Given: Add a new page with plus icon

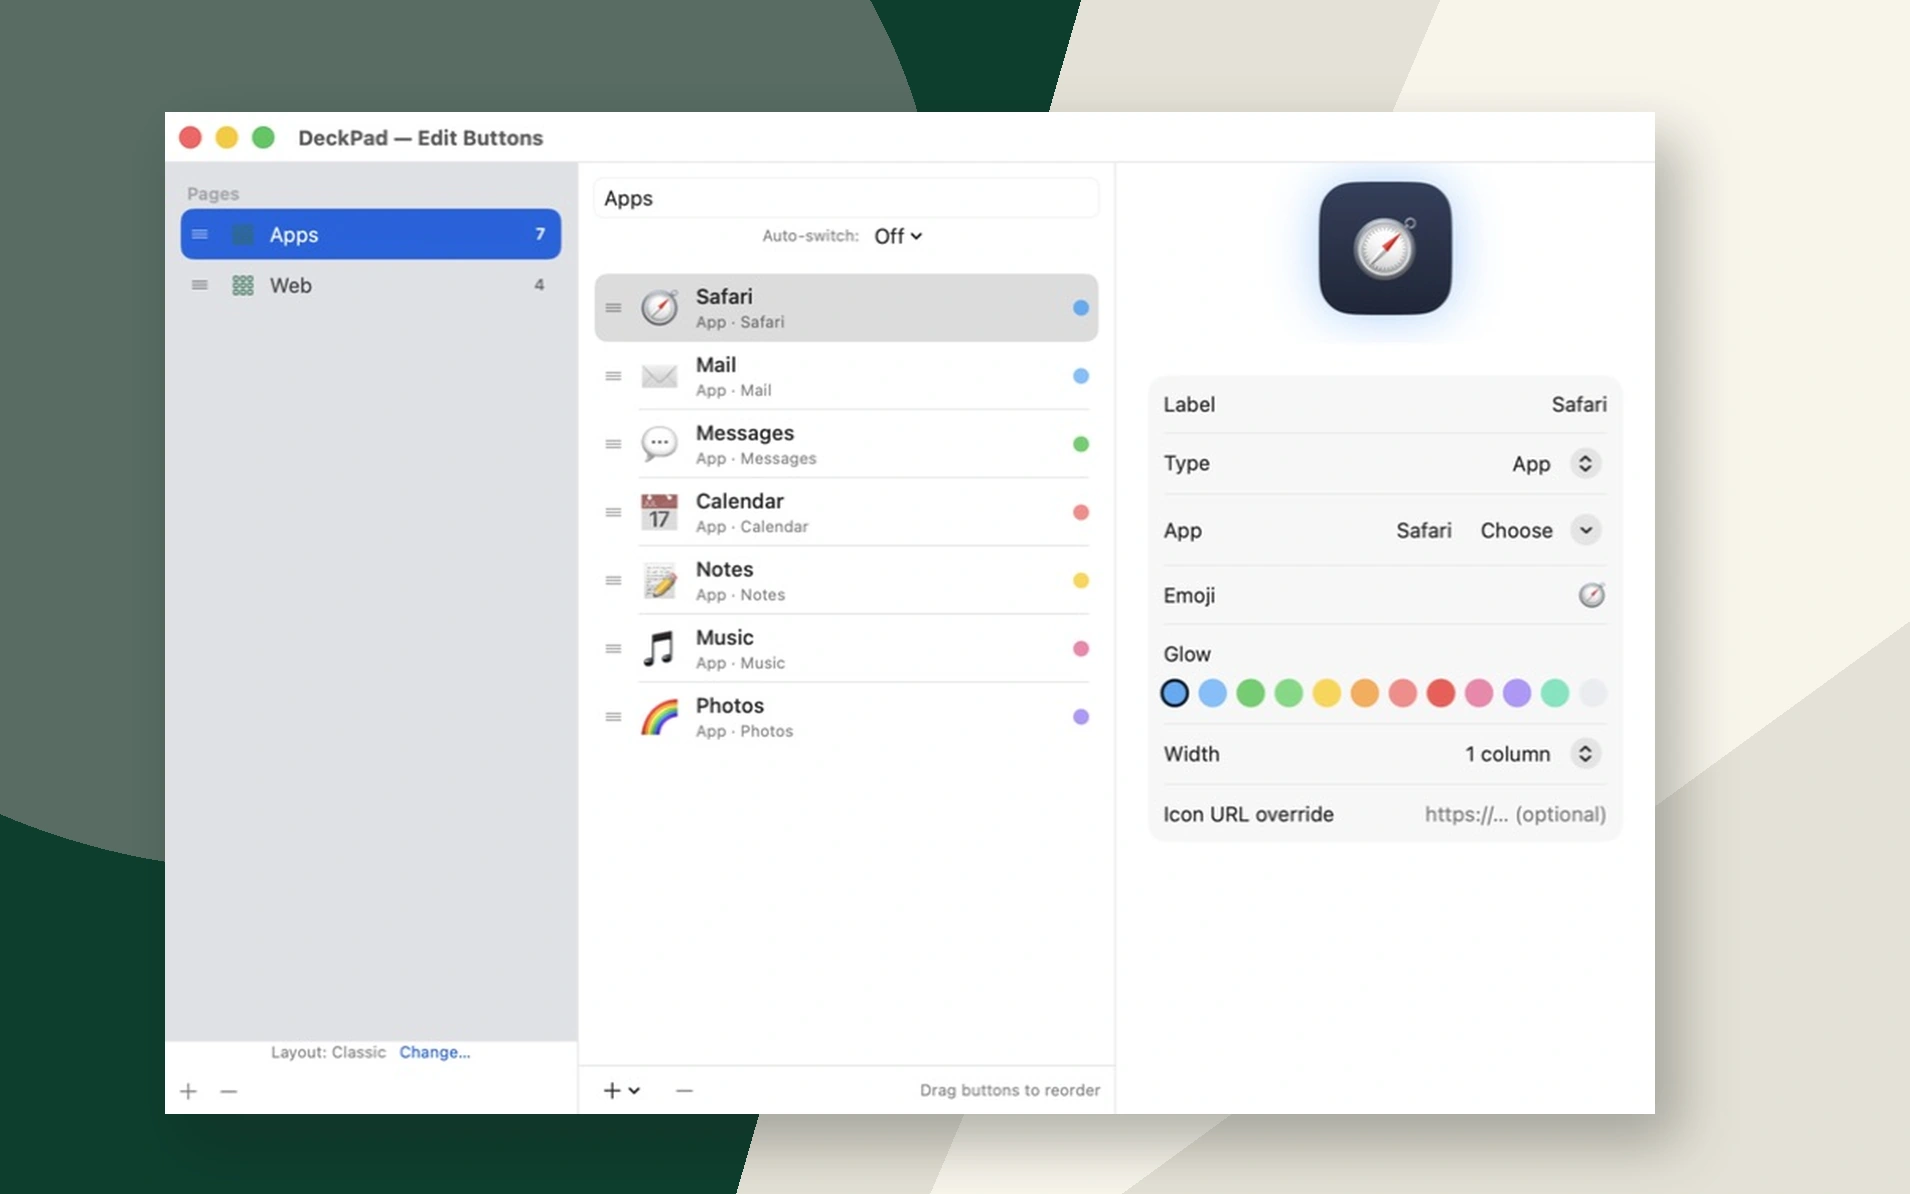Looking at the screenshot, I should click(x=188, y=1091).
